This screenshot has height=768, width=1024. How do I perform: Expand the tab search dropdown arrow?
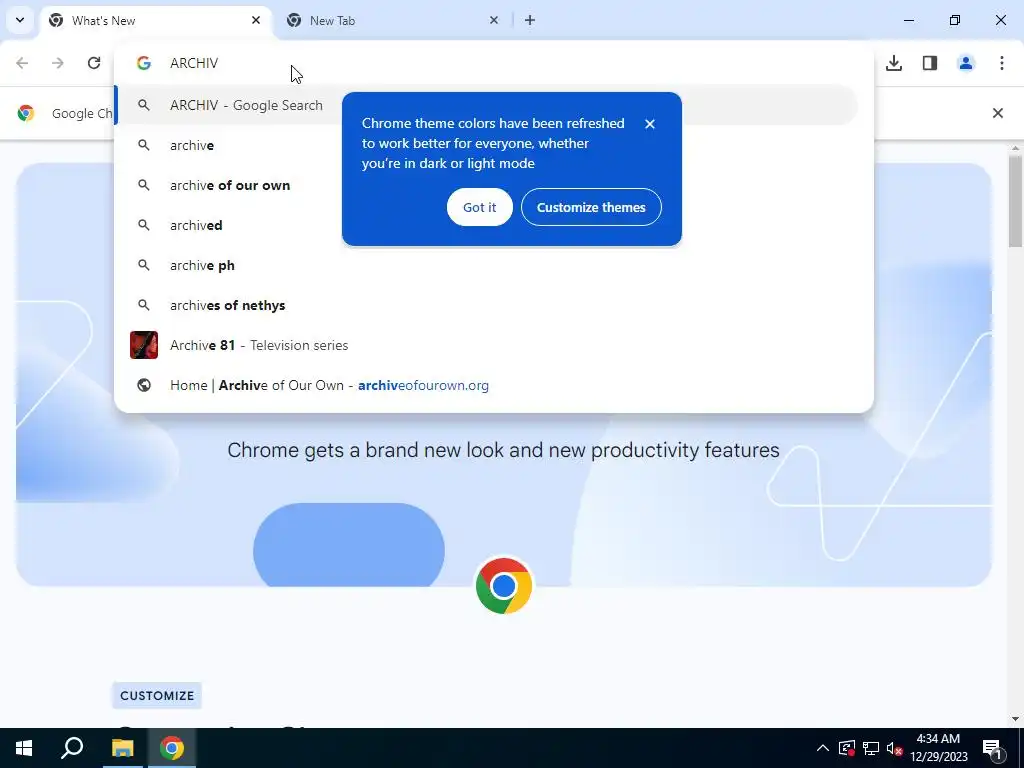click(20, 20)
